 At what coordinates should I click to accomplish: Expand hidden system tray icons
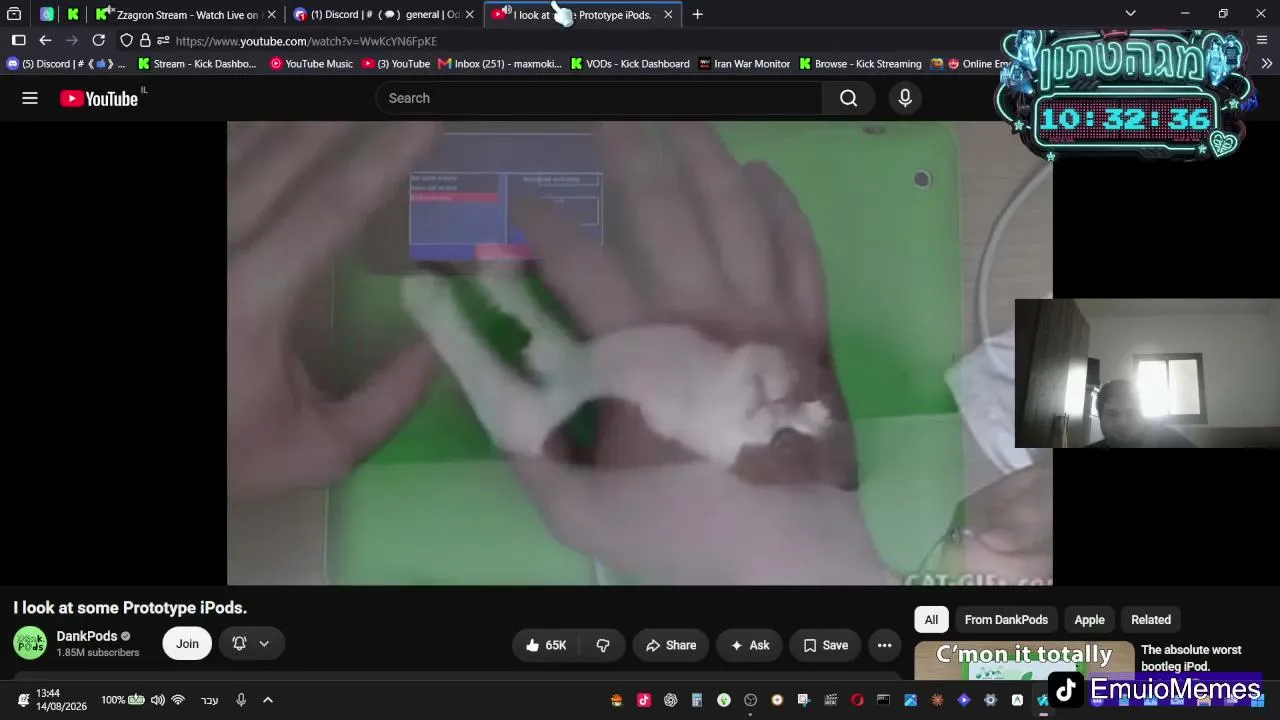(x=268, y=700)
